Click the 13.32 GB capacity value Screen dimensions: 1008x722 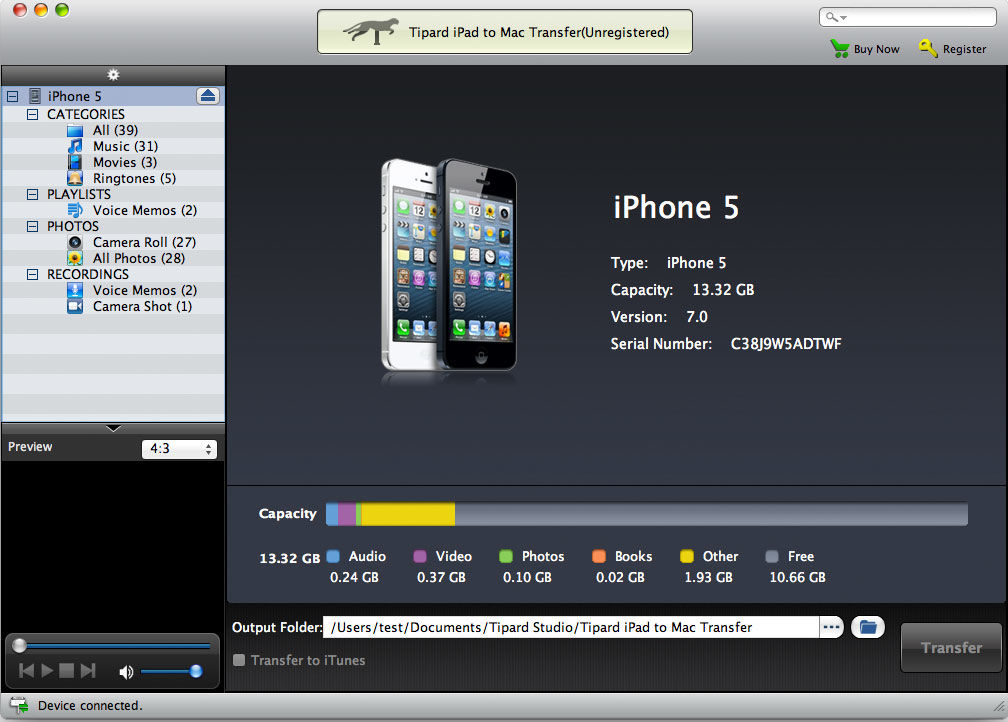[x=723, y=290]
